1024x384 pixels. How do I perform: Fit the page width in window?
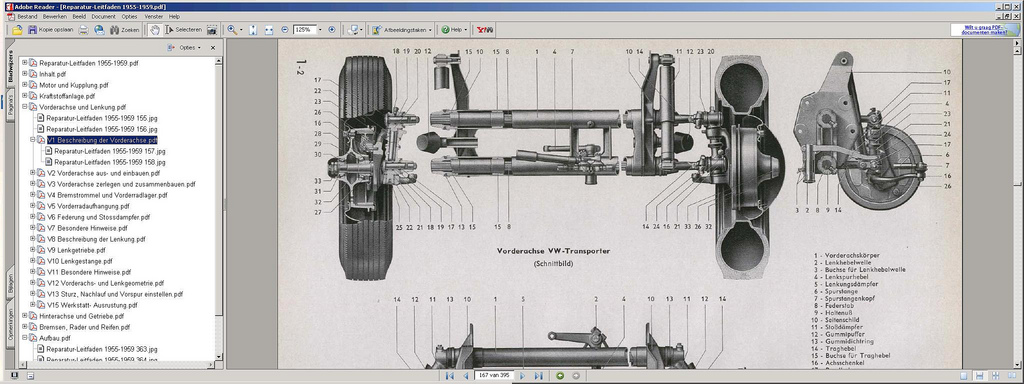click(268, 30)
